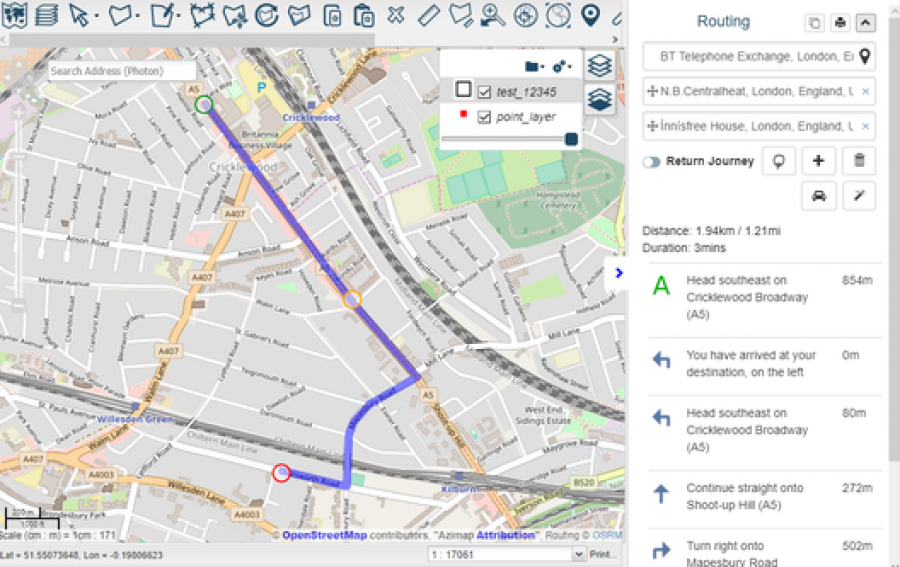Zoom to full extent globe icon
The width and height of the screenshot is (900, 567).
[x=558, y=15]
